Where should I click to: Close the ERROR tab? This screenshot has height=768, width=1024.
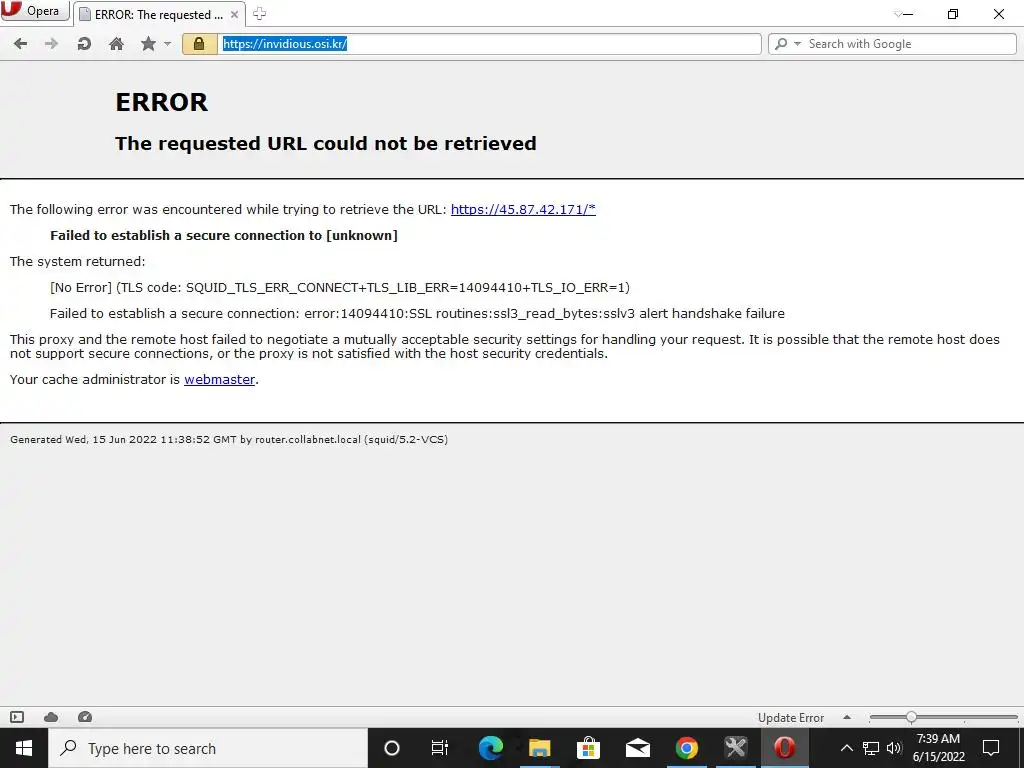234,14
